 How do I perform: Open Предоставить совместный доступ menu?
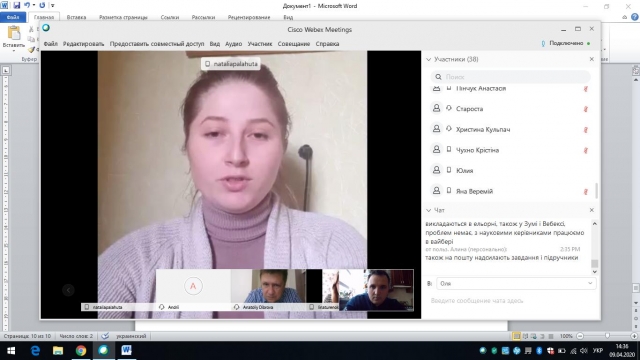pyautogui.click(x=157, y=44)
